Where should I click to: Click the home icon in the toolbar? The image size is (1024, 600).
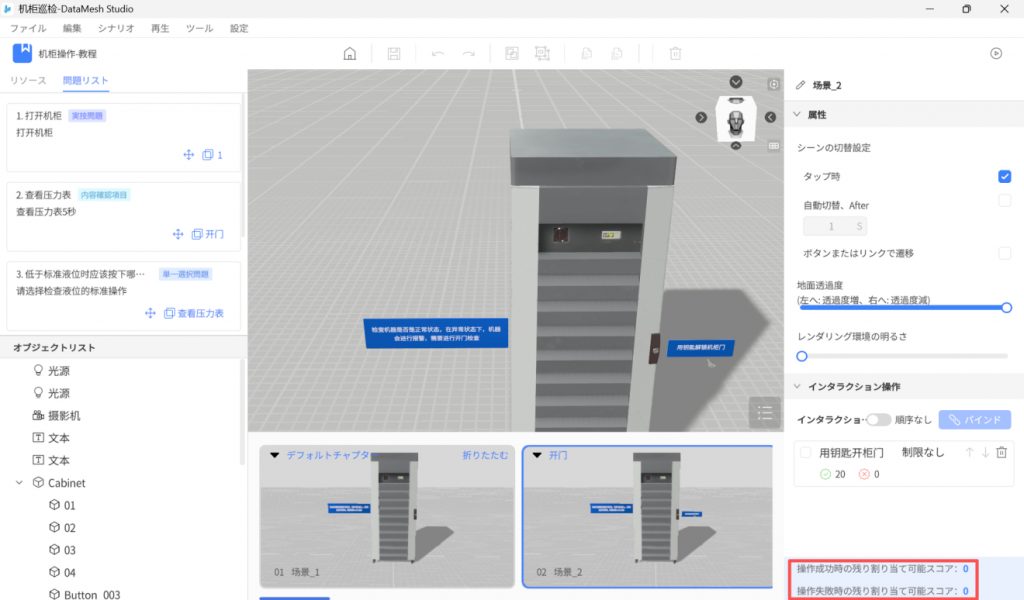tap(349, 54)
